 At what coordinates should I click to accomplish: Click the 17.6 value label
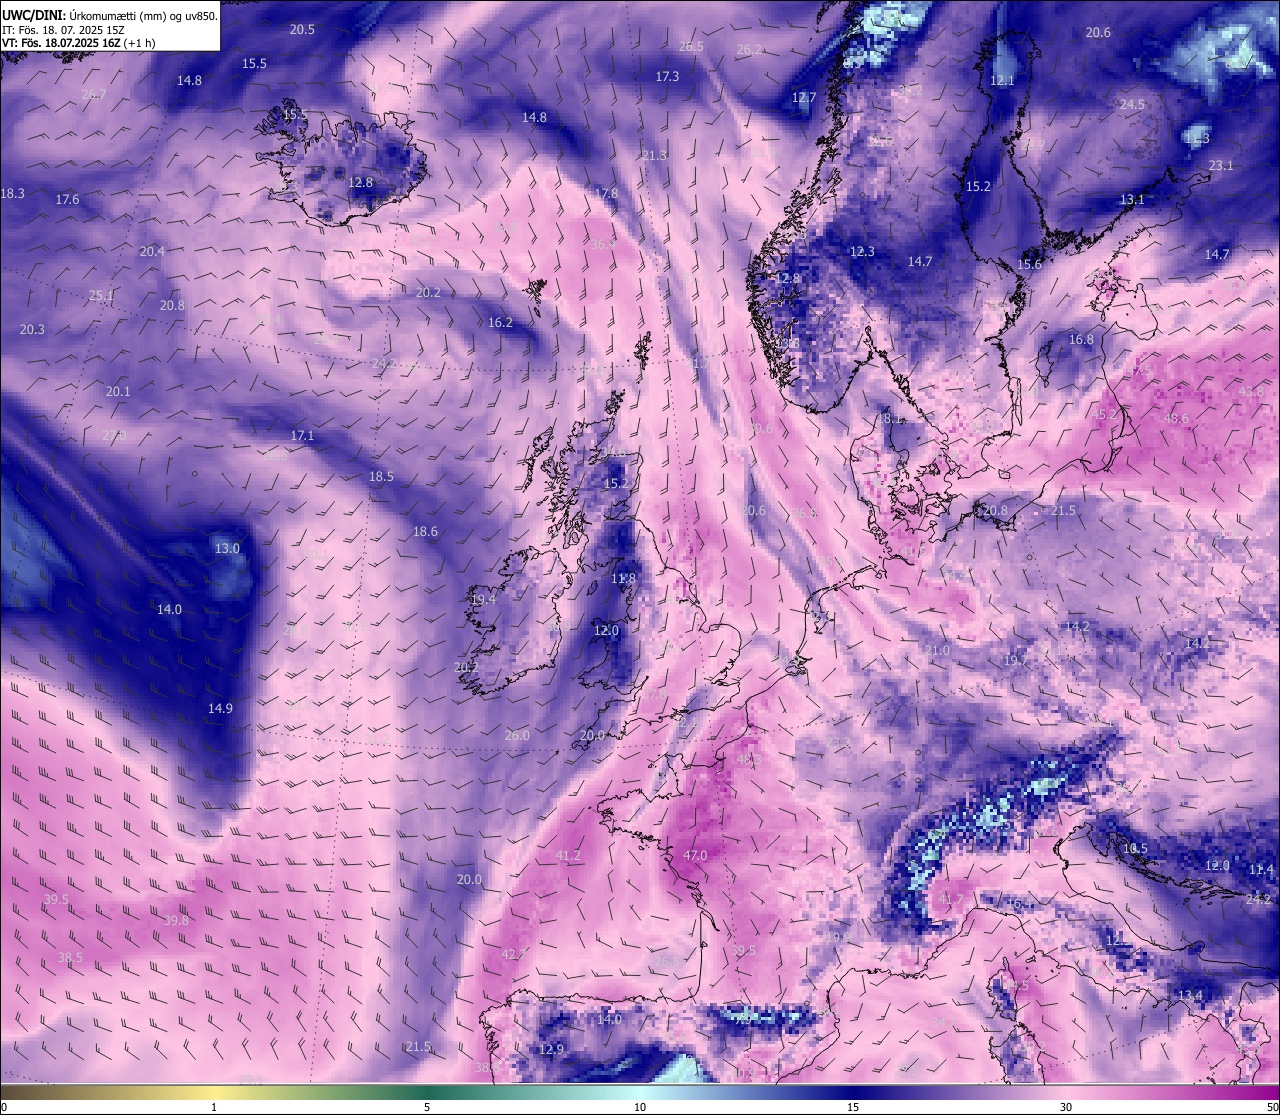pos(67,199)
